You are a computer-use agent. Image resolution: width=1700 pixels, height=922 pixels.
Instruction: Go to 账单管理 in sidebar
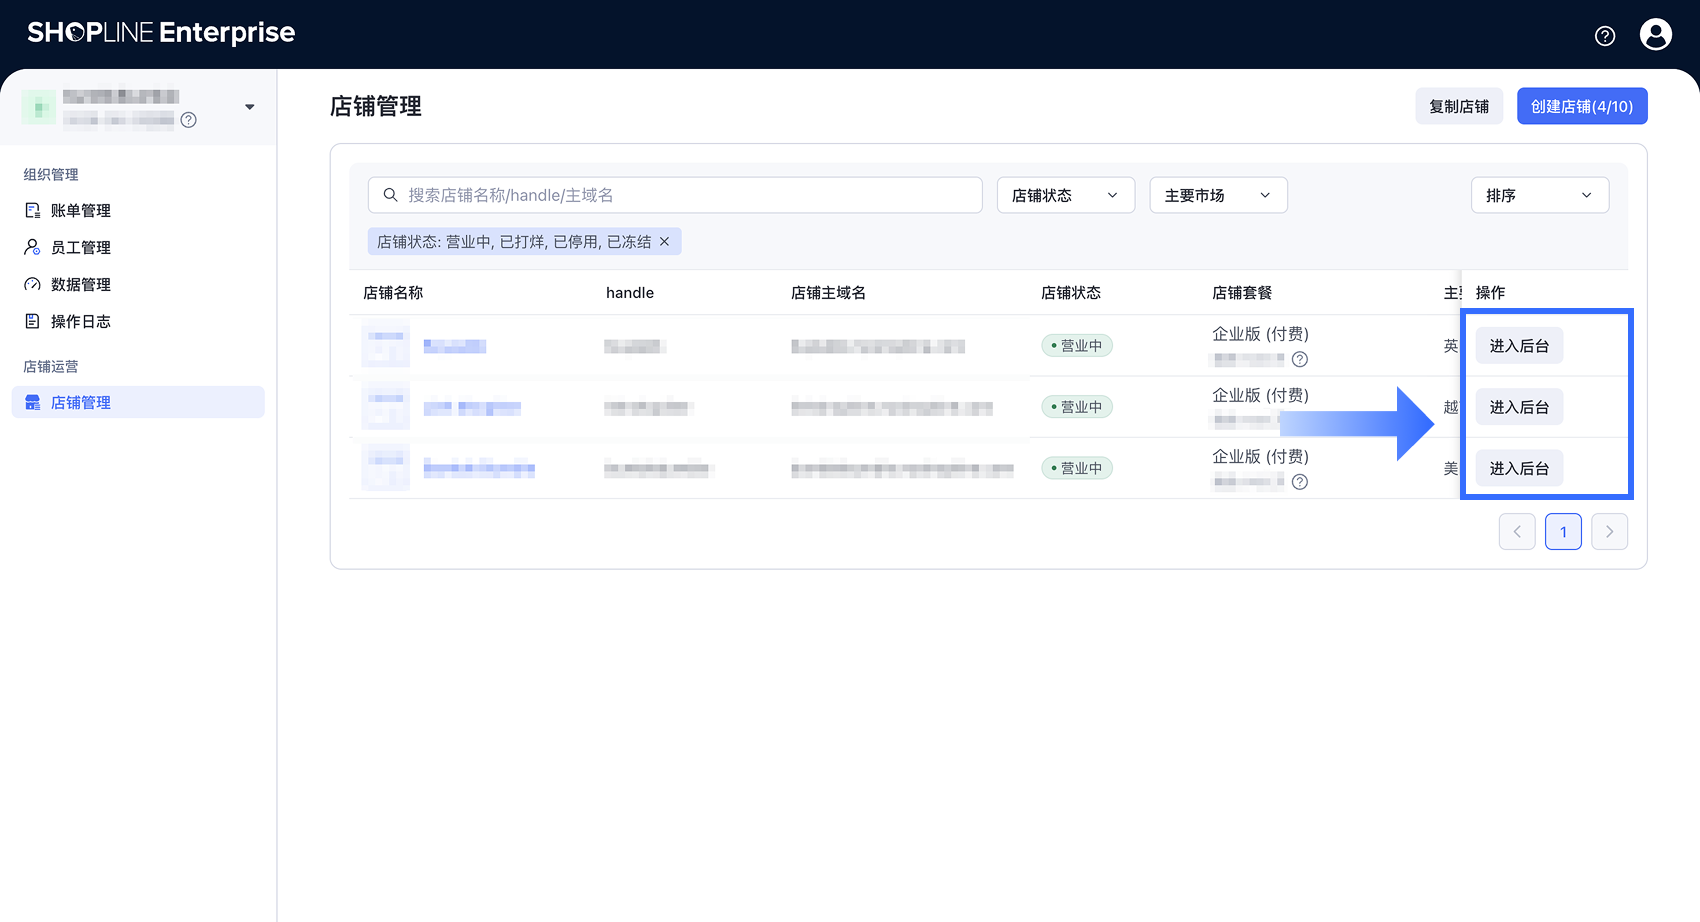pyautogui.click(x=81, y=211)
